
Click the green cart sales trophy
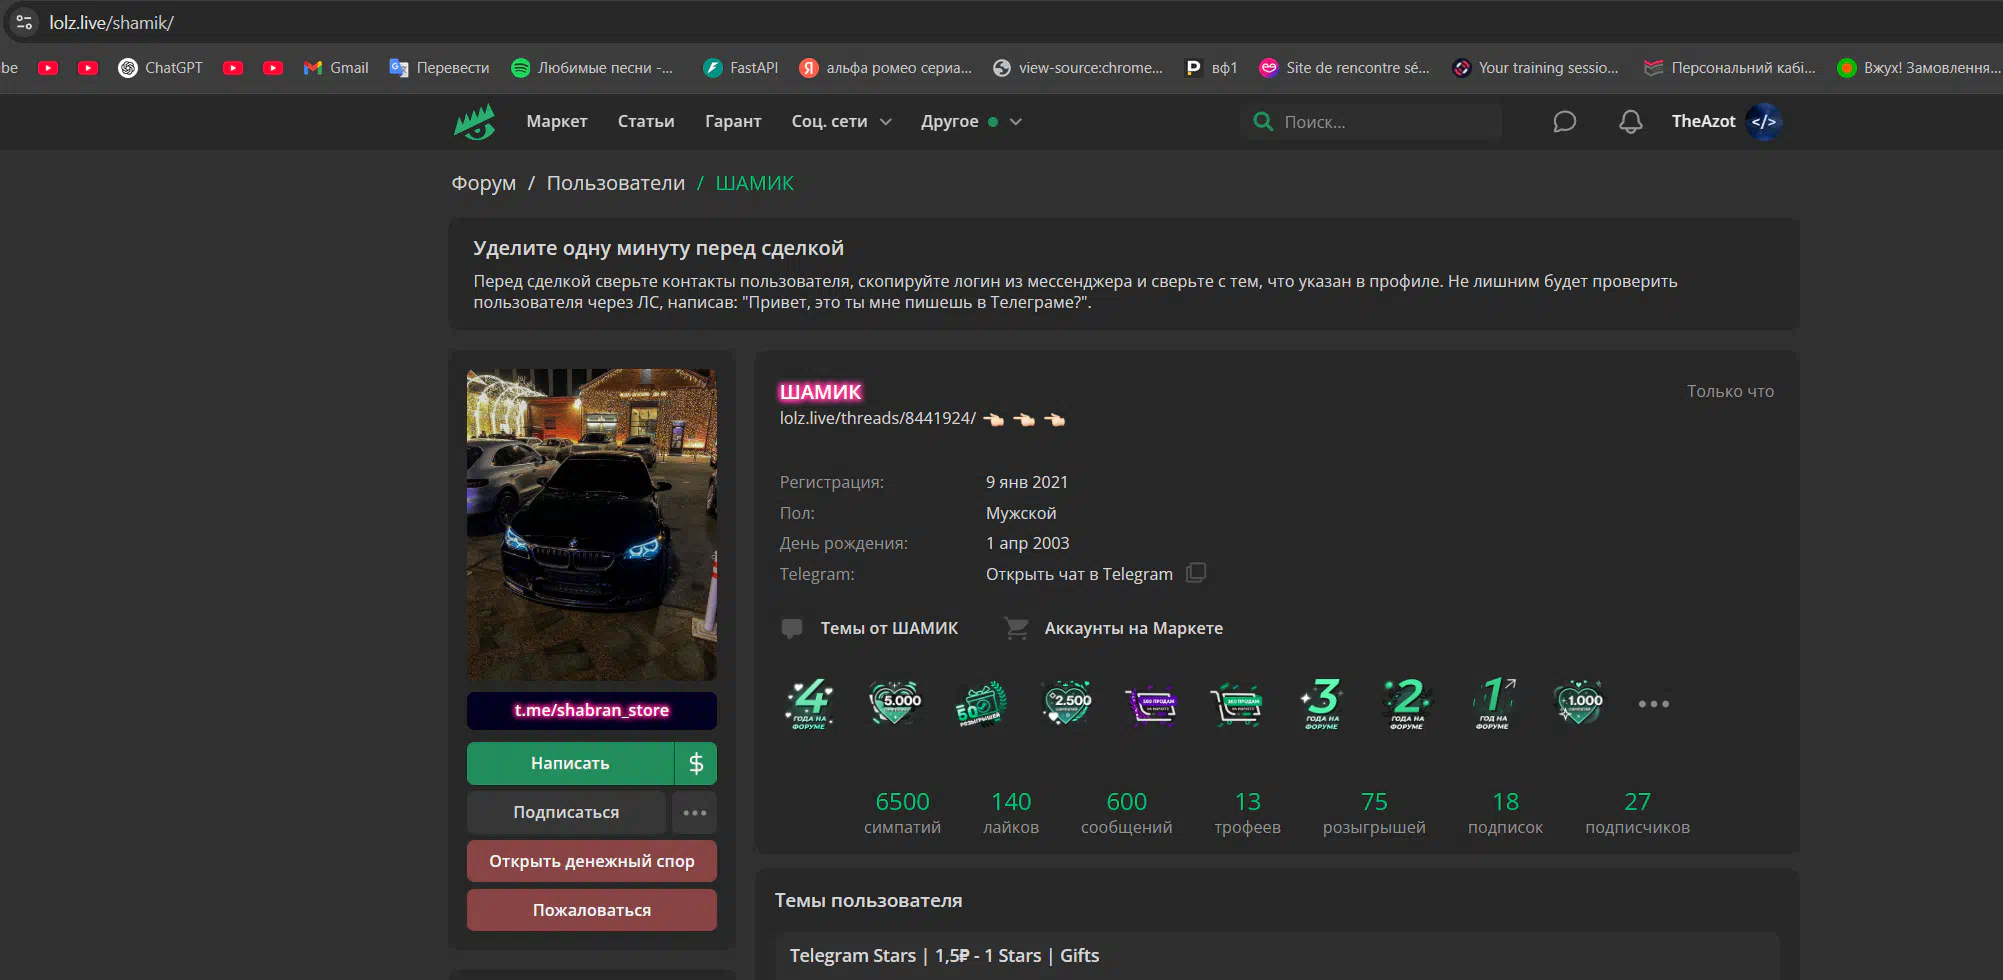(1236, 704)
